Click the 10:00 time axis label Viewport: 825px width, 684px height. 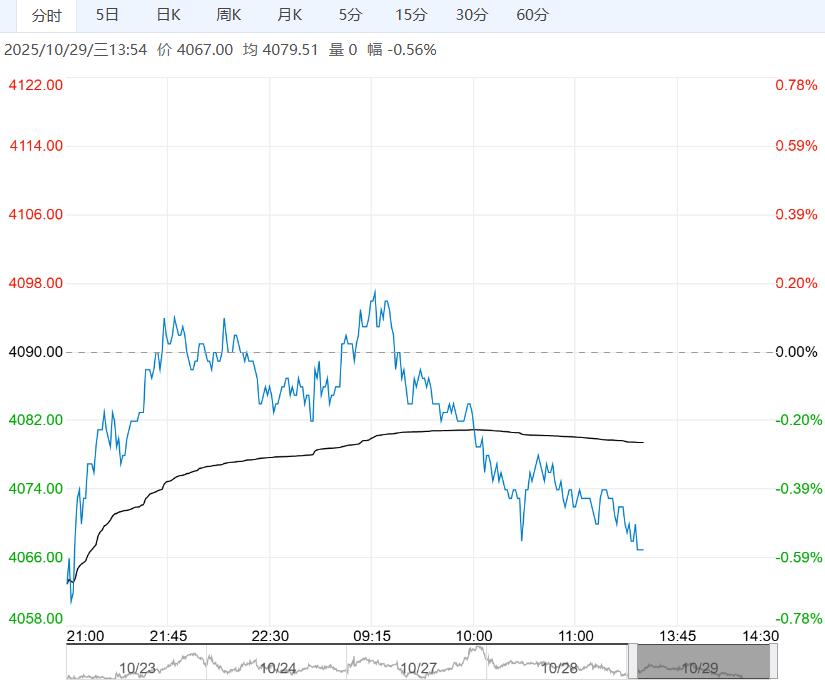474,636
